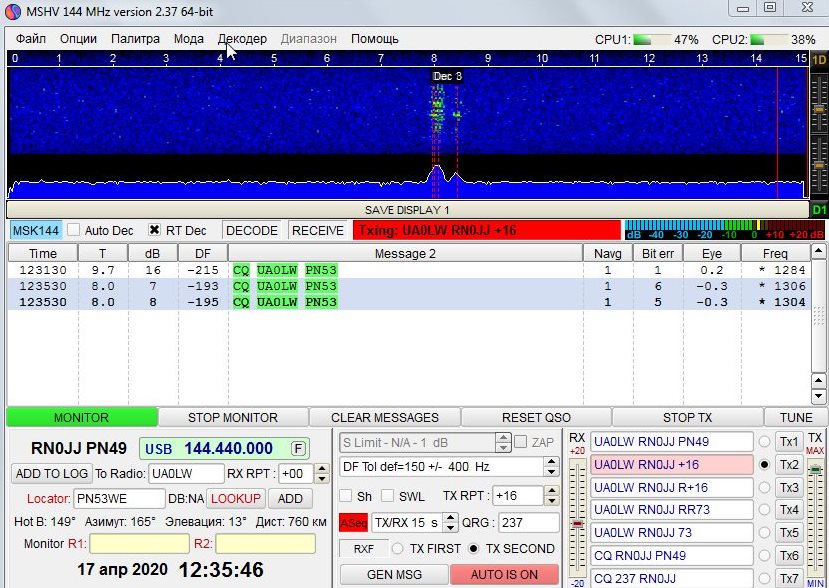
Task: Click the RXF button
Action: click(x=364, y=549)
